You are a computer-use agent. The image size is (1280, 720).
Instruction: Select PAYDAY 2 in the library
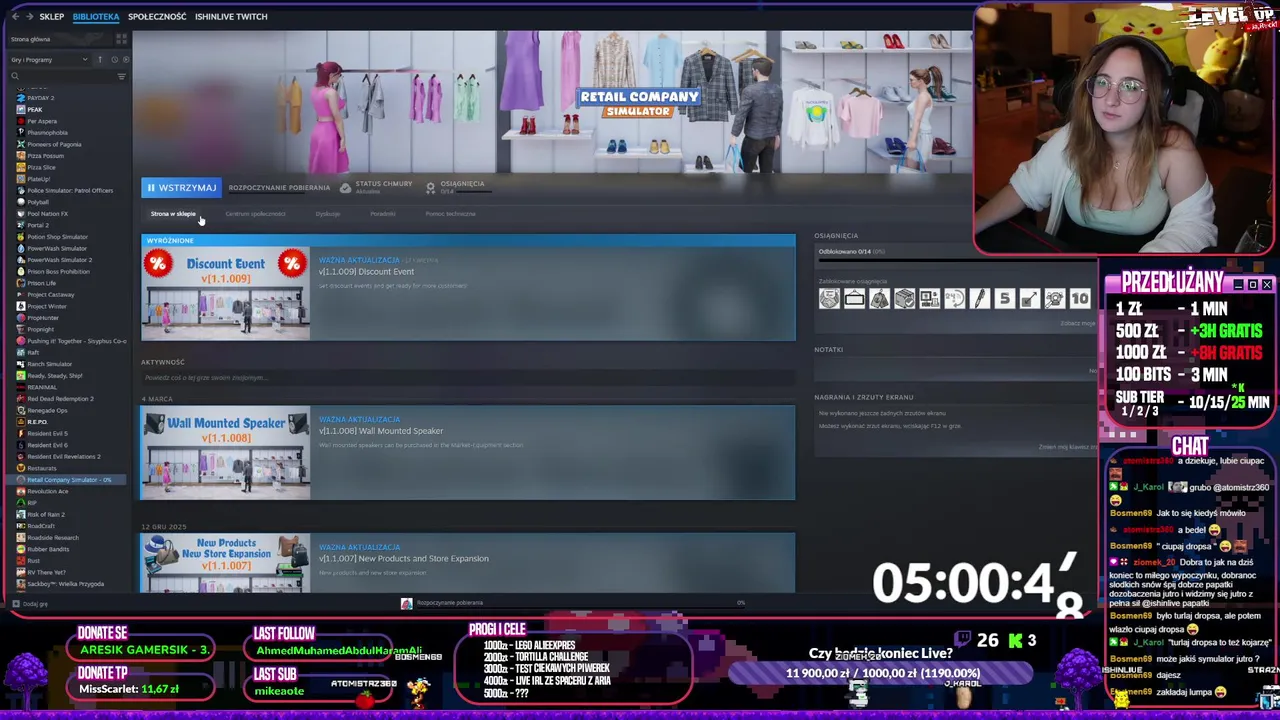click(x=40, y=98)
